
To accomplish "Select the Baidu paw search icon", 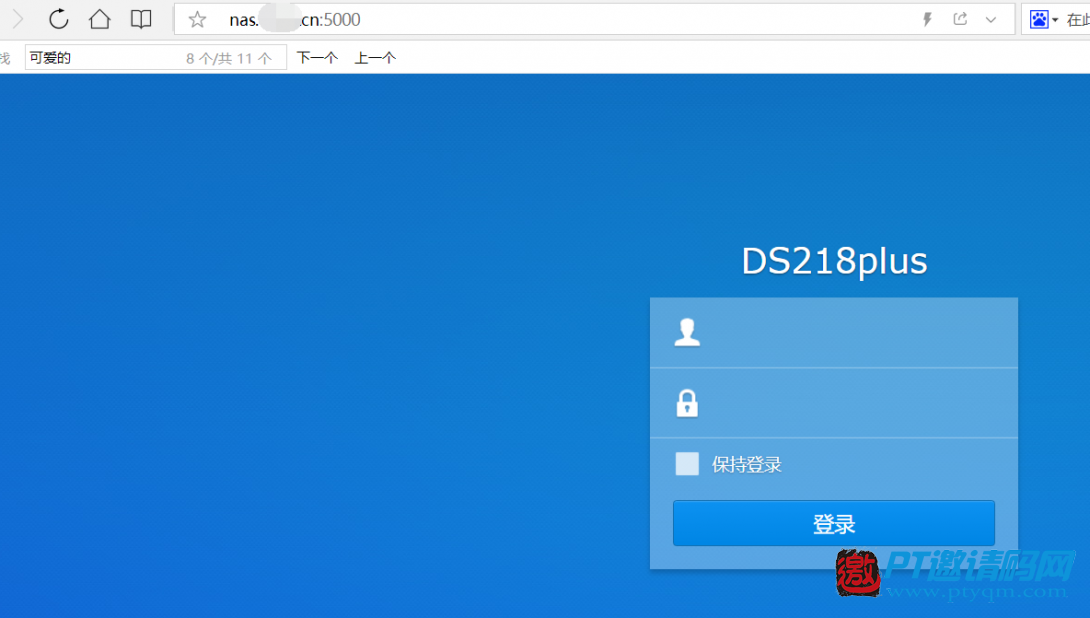I will coord(1040,18).
